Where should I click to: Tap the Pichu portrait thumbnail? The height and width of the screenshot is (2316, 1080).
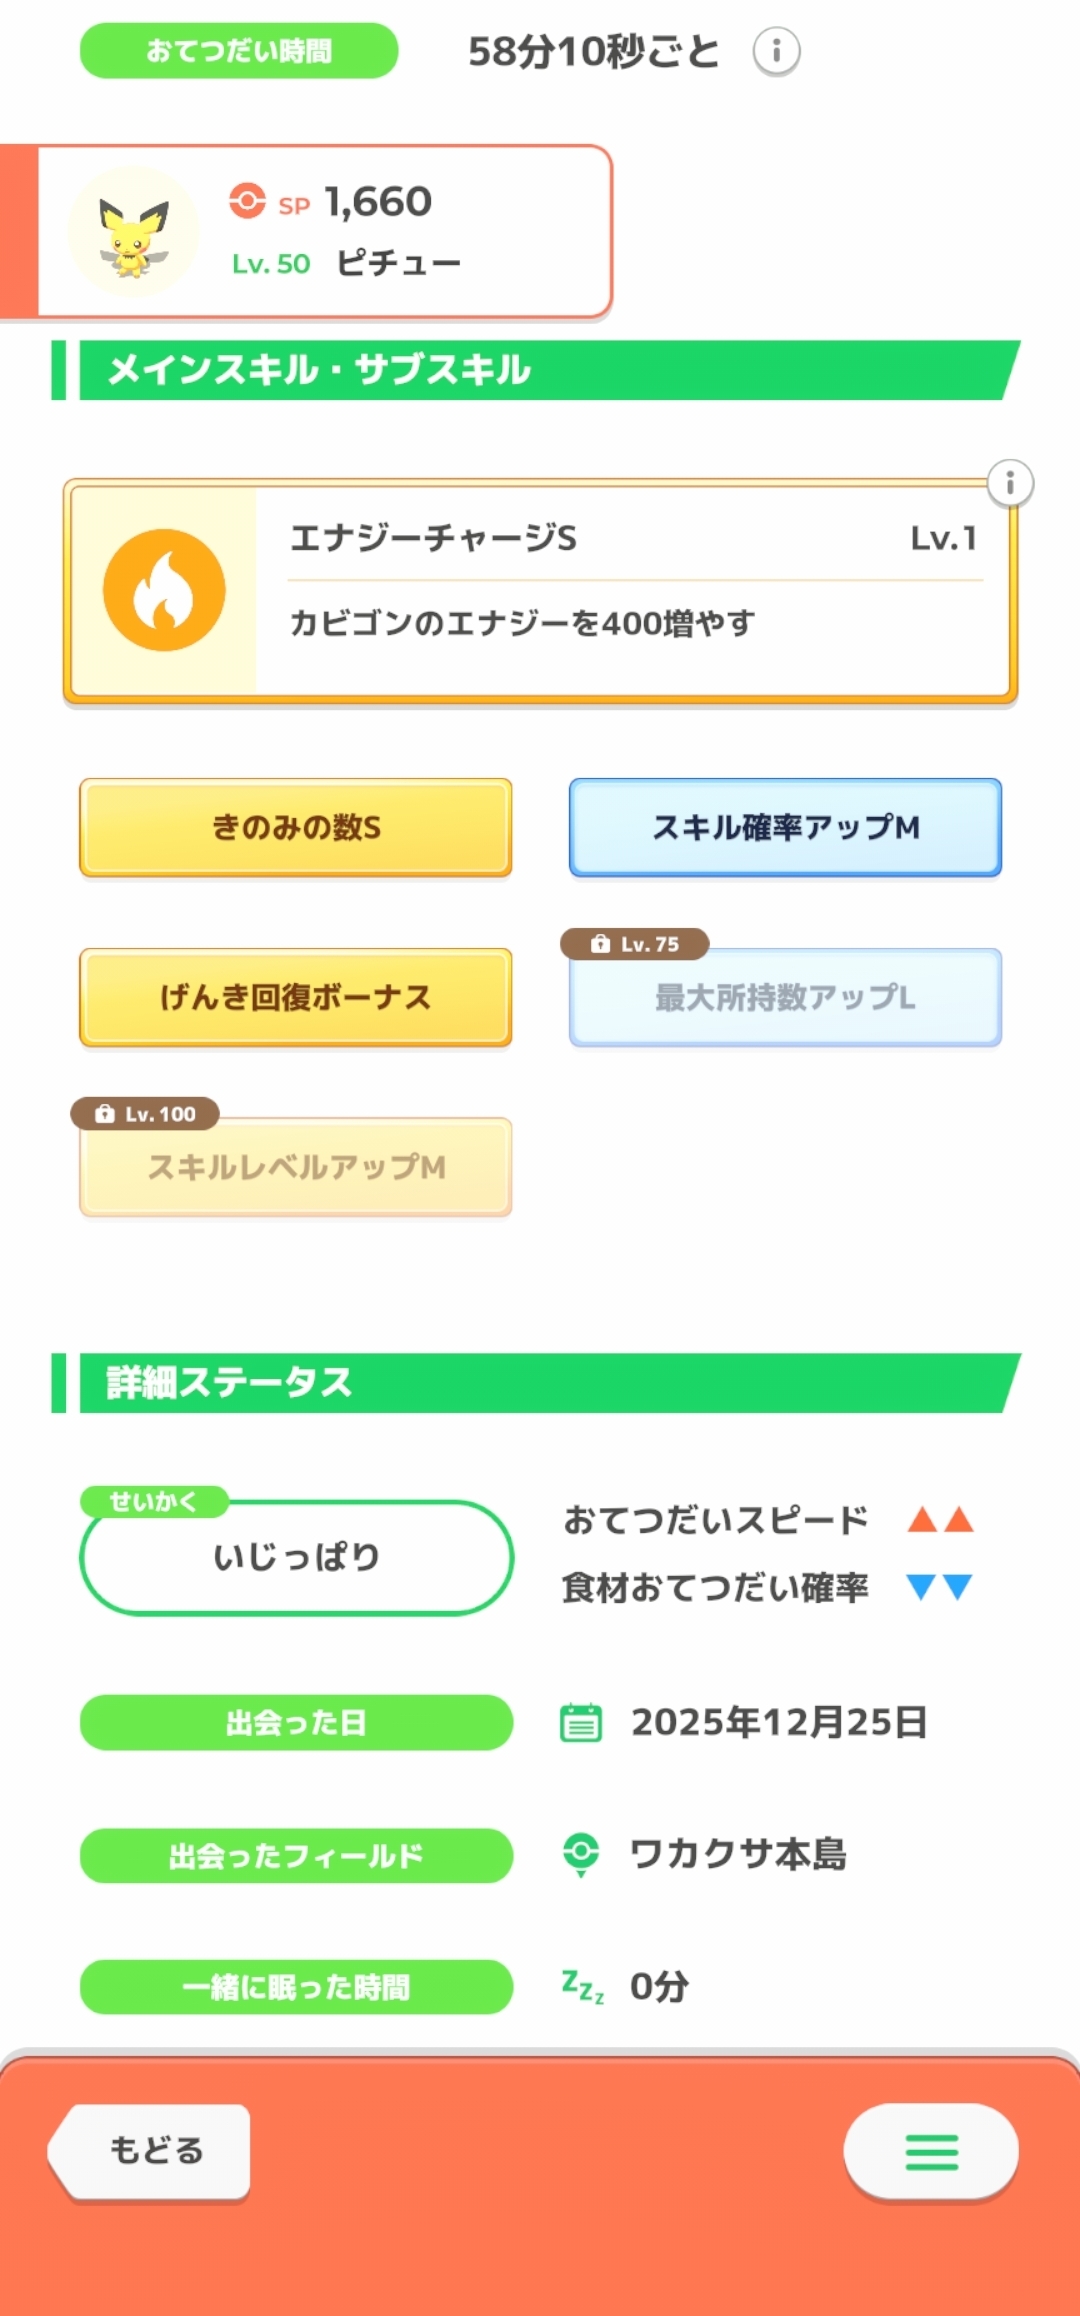coord(133,233)
